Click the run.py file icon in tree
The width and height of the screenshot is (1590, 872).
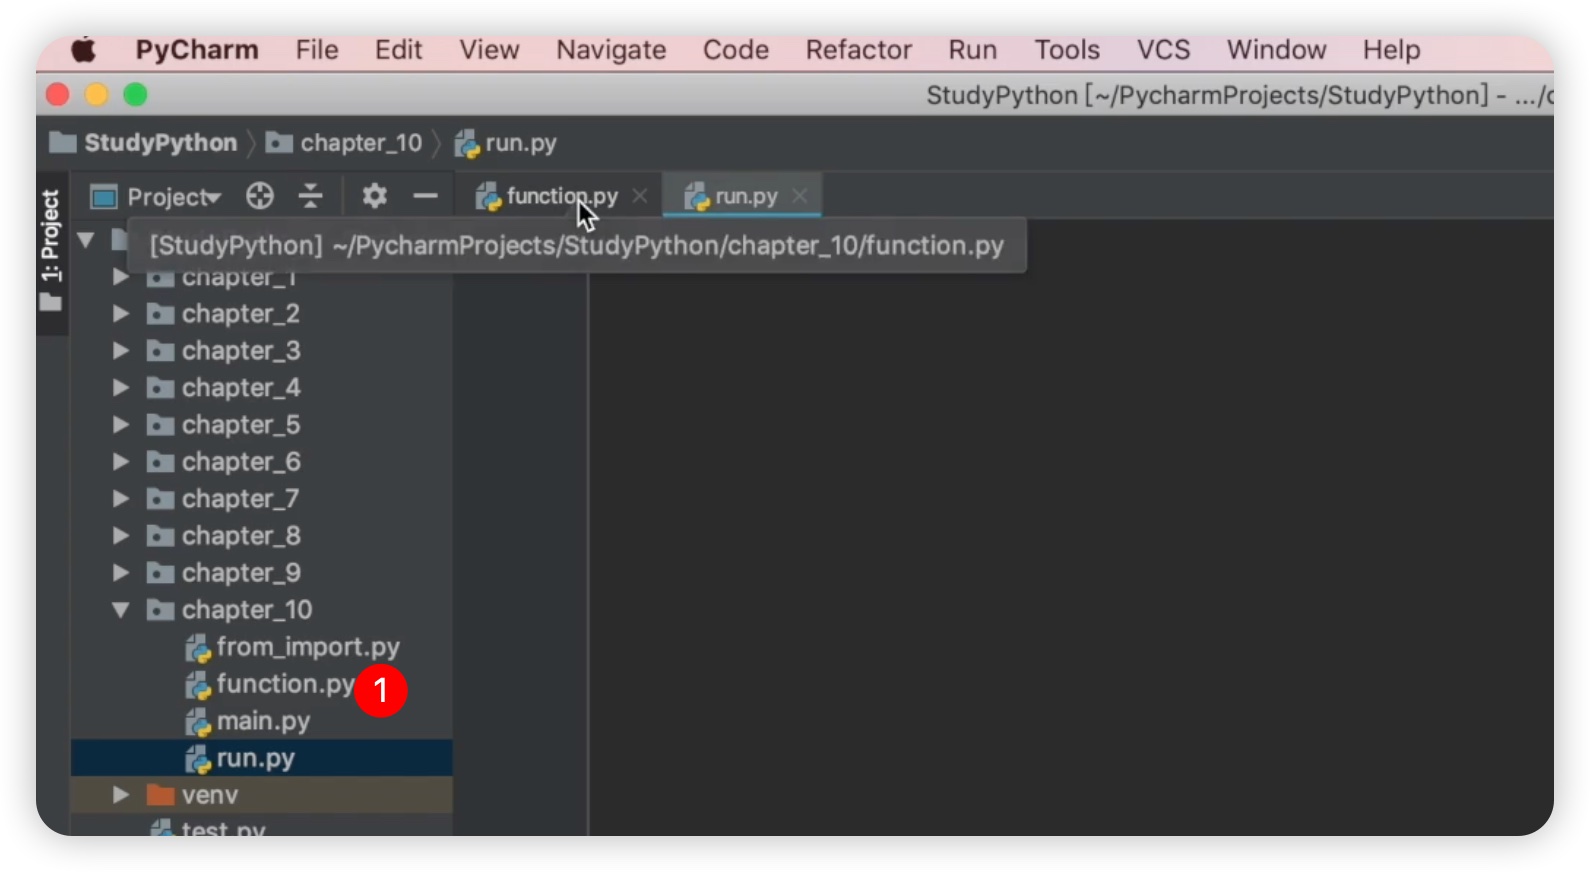[198, 759]
